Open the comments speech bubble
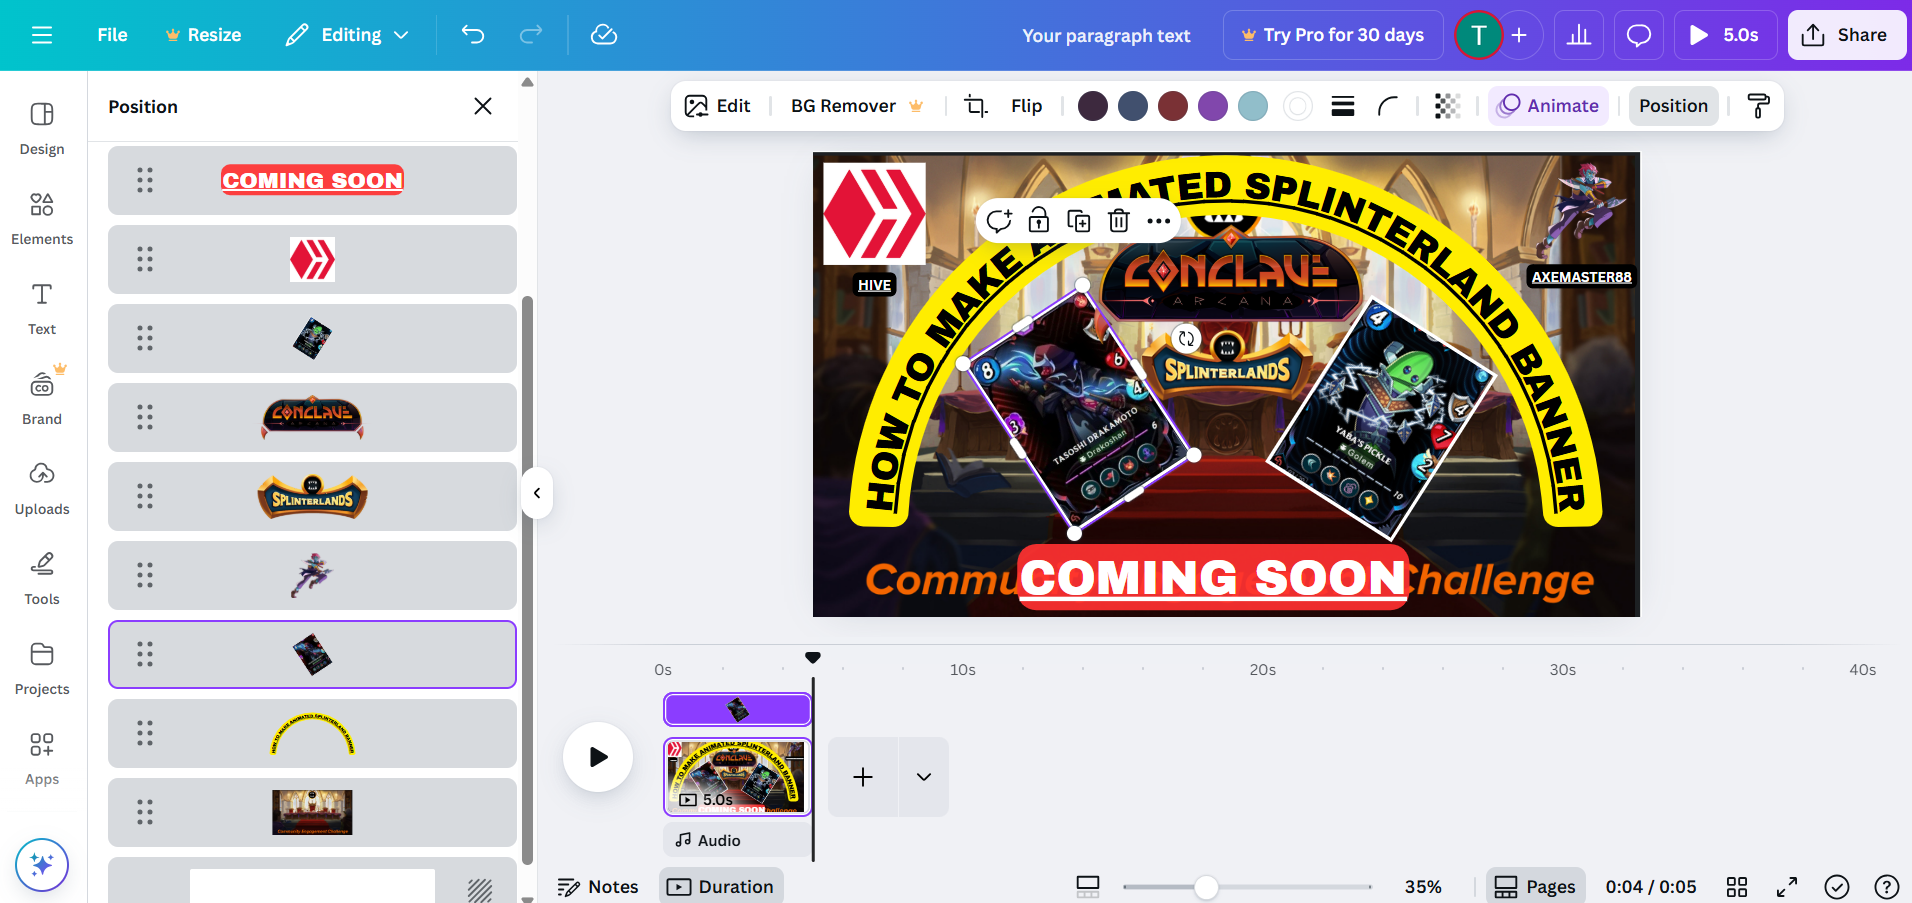This screenshot has height=903, width=1912. tap(1639, 35)
